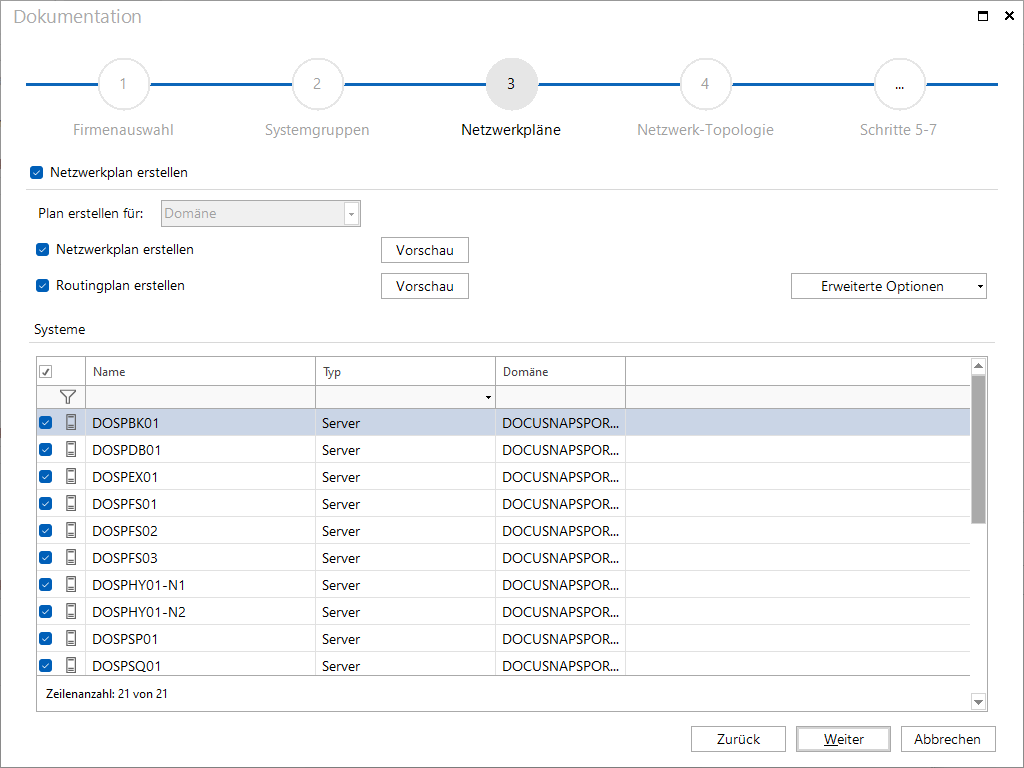This screenshot has width=1024, height=768.
Task: Click the server icon beside DOSPDB01
Action: (x=71, y=449)
